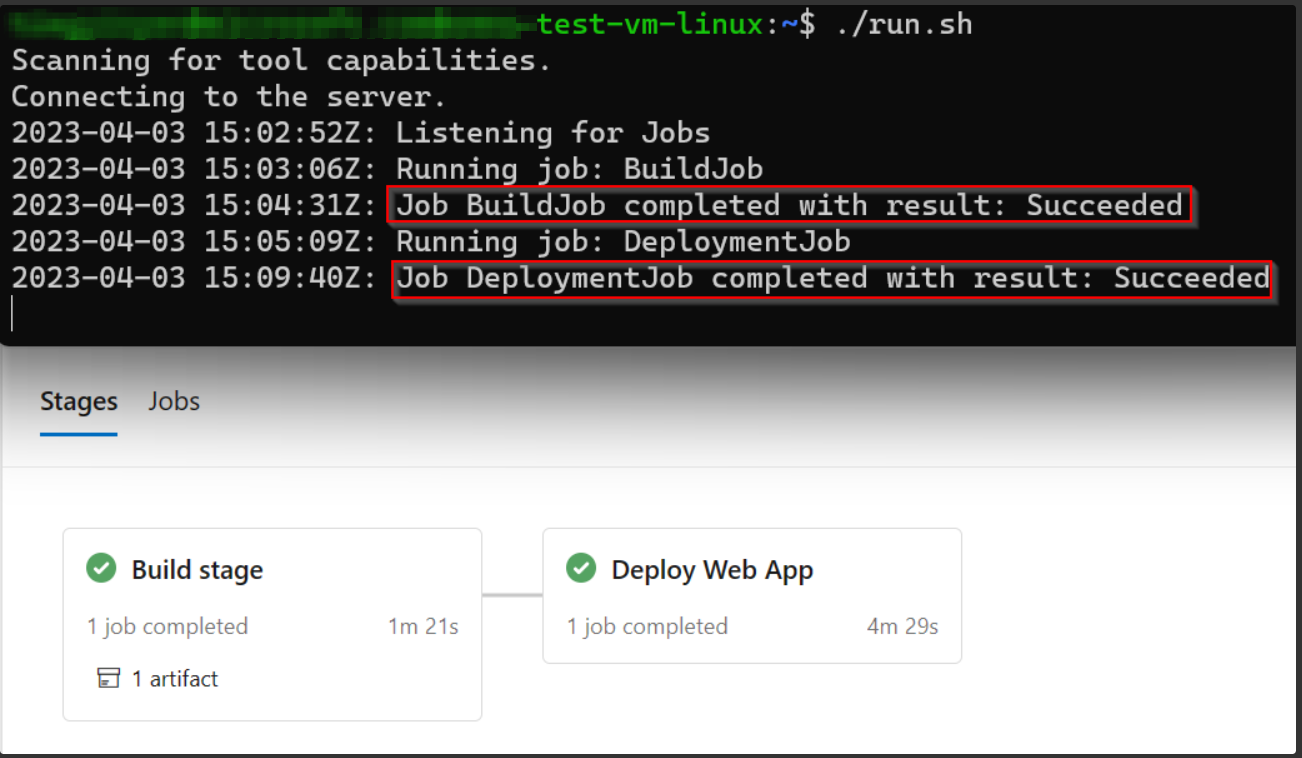Click the green success icon for Build stage
Screen dimensions: 1302x758
click(x=101, y=569)
